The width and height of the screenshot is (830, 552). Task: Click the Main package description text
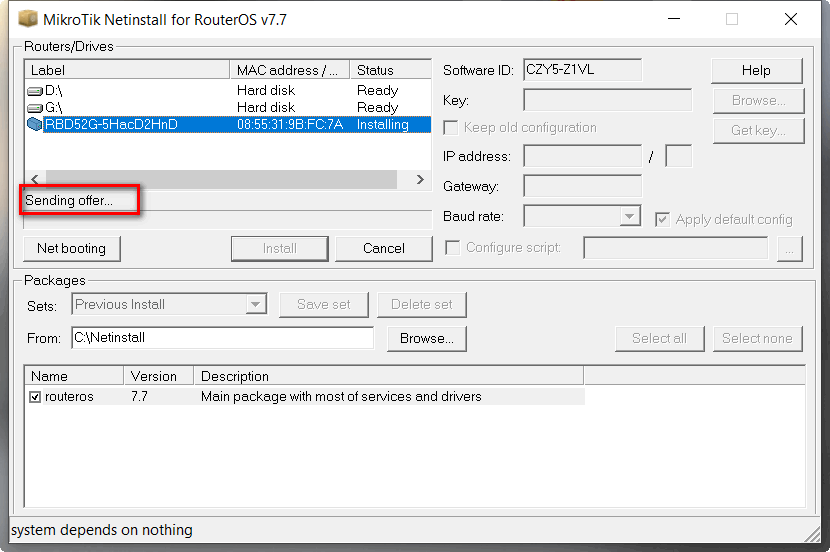pyautogui.click(x=341, y=396)
